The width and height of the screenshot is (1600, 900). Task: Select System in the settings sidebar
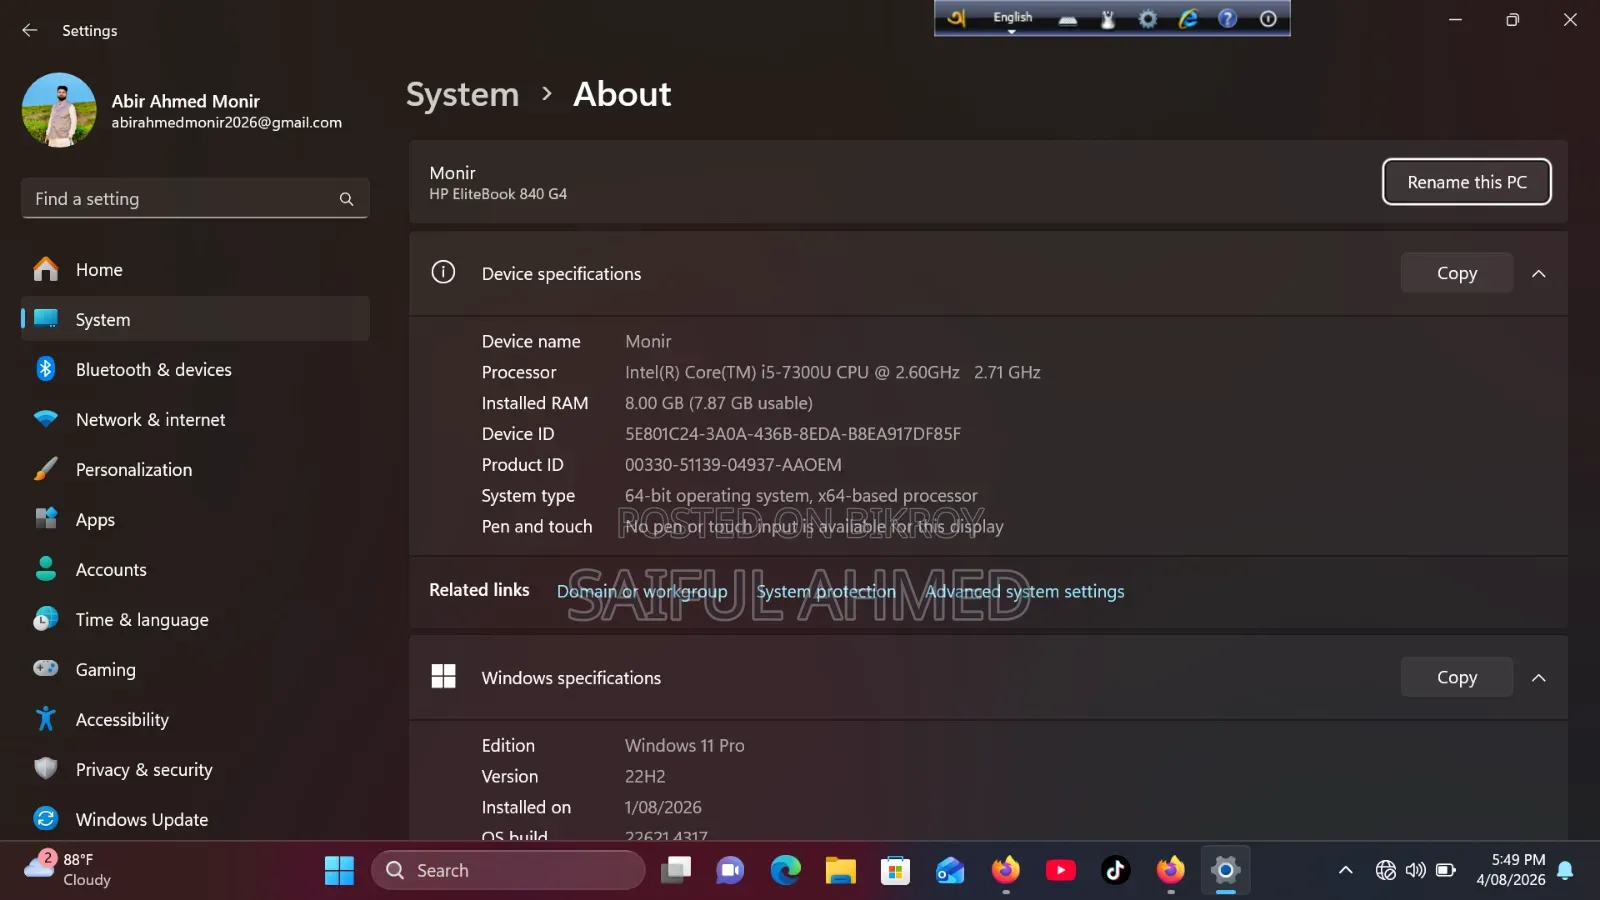click(195, 320)
